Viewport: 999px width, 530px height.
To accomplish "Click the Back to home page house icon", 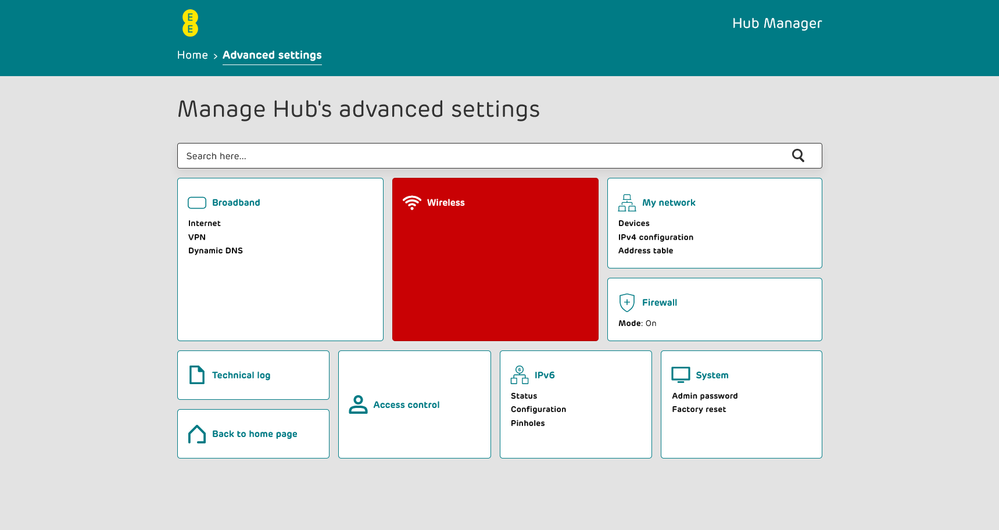I will click(197, 434).
